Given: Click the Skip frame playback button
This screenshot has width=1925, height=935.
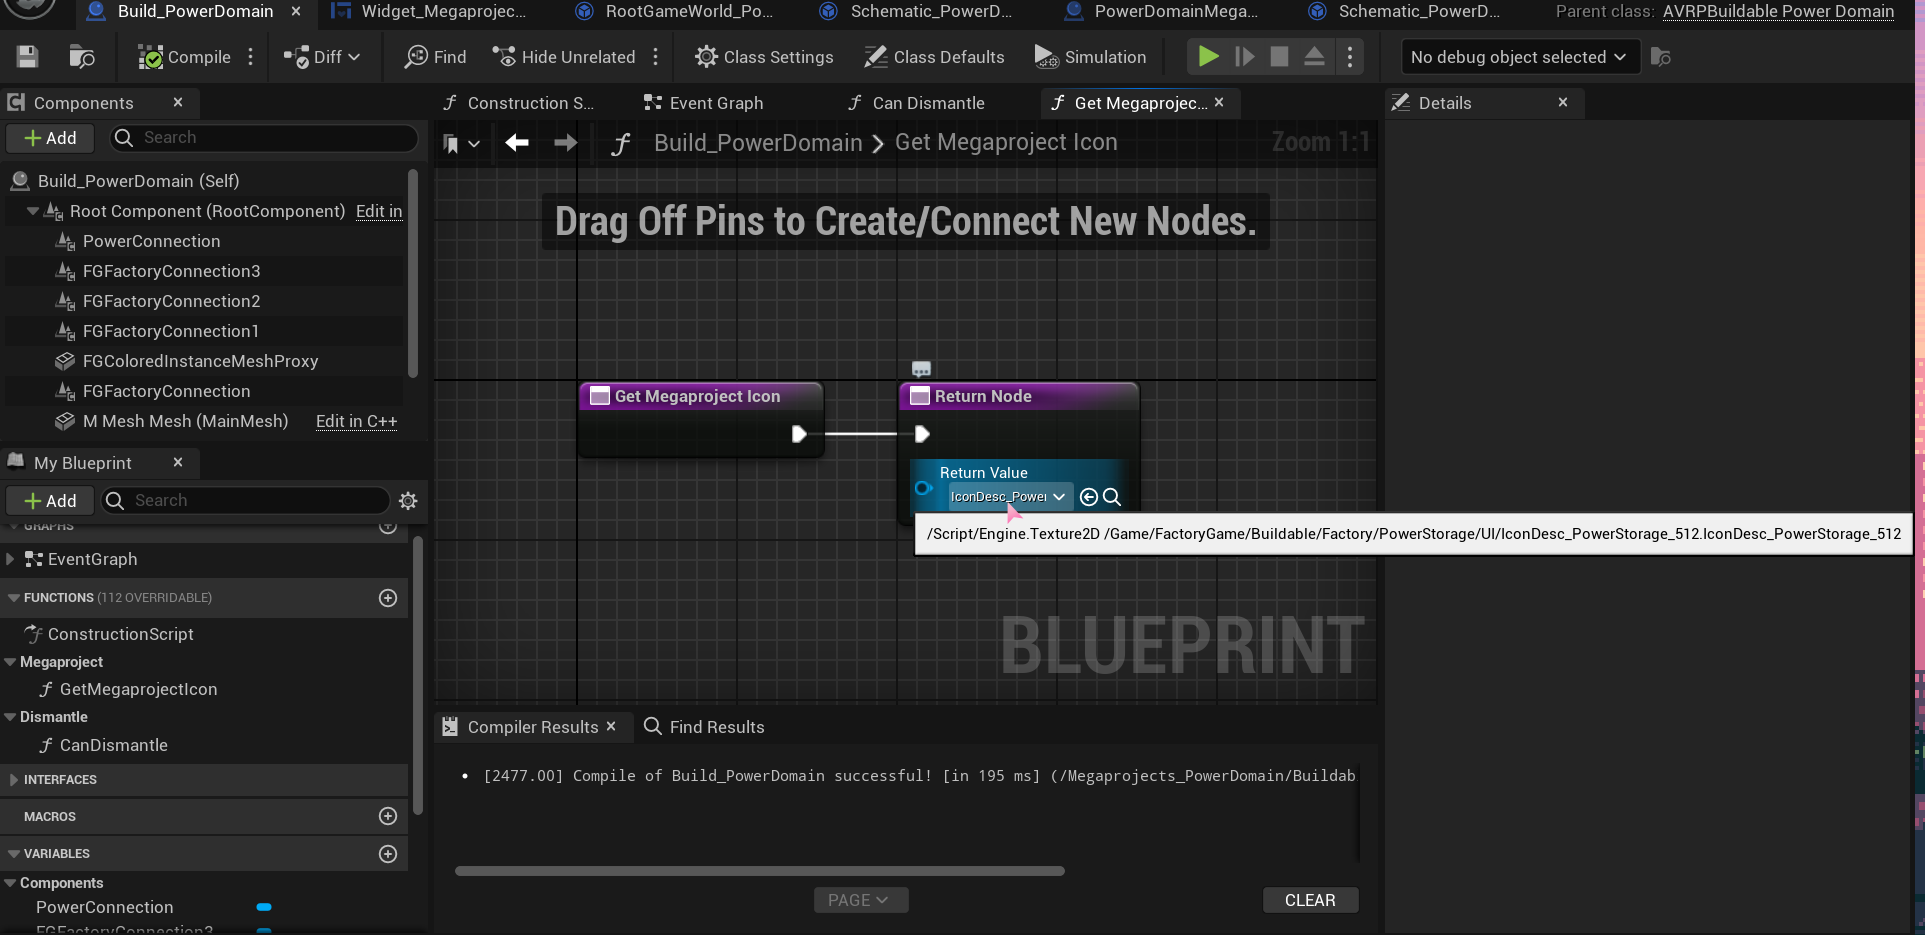Looking at the screenshot, I should point(1244,57).
